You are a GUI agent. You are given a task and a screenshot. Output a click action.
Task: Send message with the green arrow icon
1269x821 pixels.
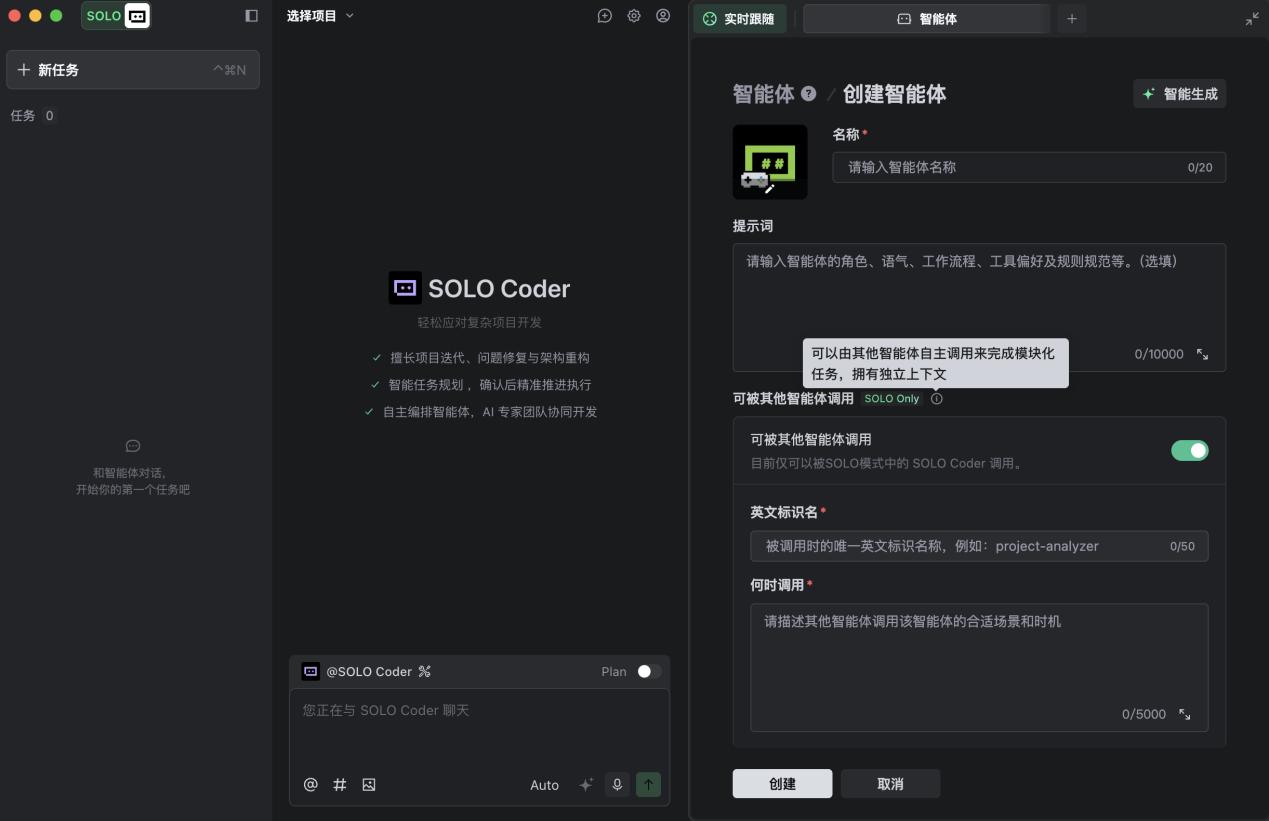pyautogui.click(x=648, y=785)
